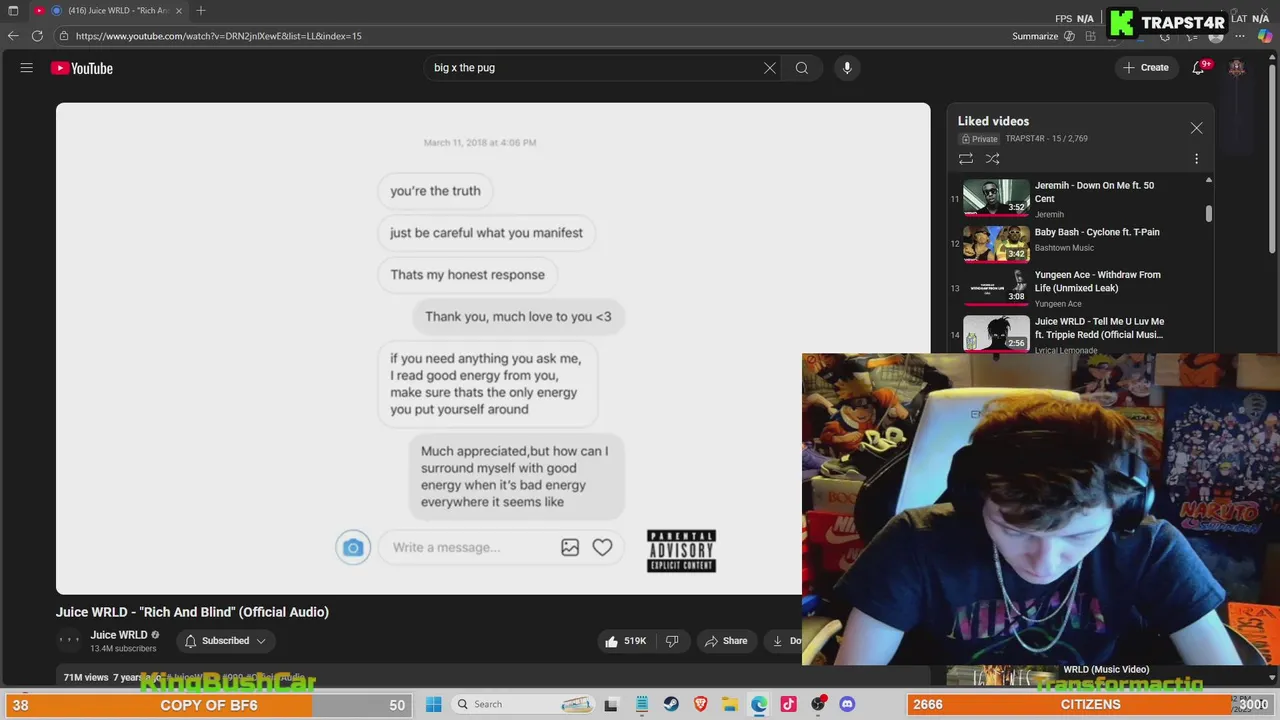Toggle loop playlist

tap(966, 159)
